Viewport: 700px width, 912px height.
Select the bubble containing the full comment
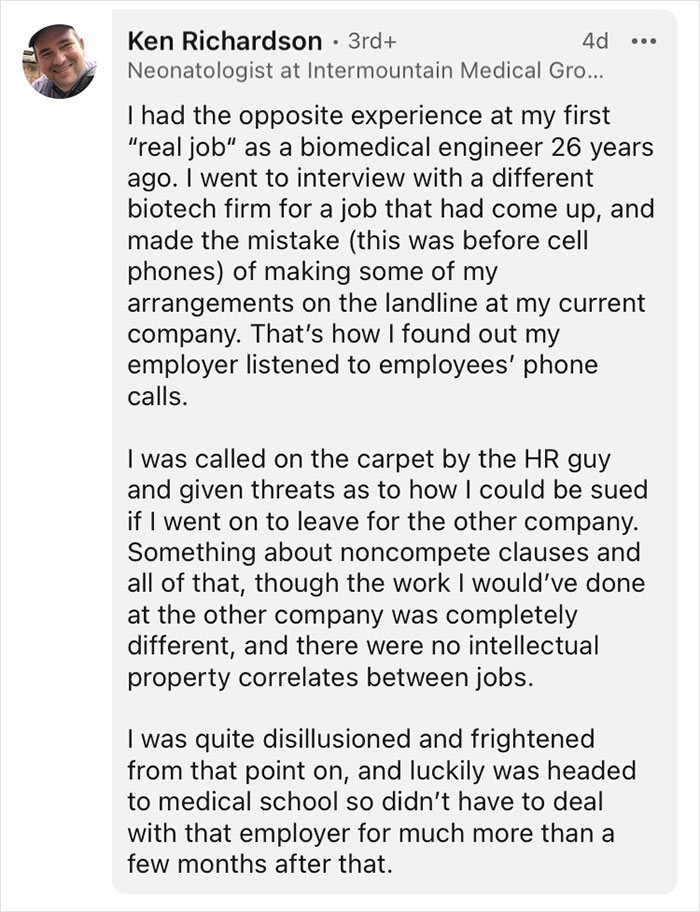[400, 450]
